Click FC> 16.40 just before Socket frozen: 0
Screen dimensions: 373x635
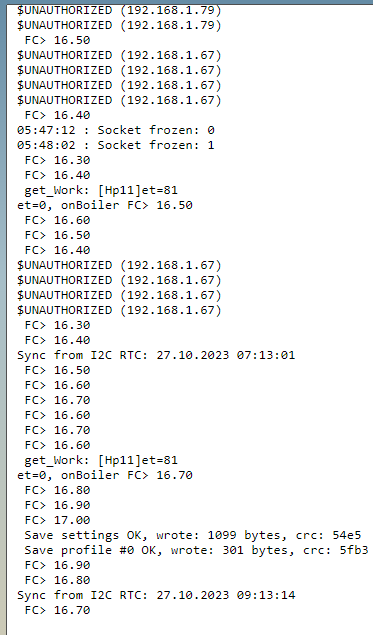pos(57,115)
